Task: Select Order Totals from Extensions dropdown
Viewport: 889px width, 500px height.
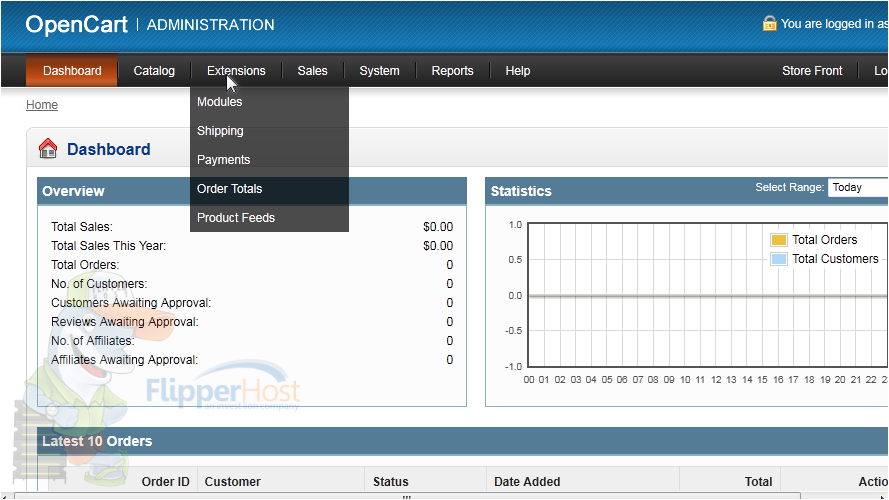Action: [x=269, y=189]
